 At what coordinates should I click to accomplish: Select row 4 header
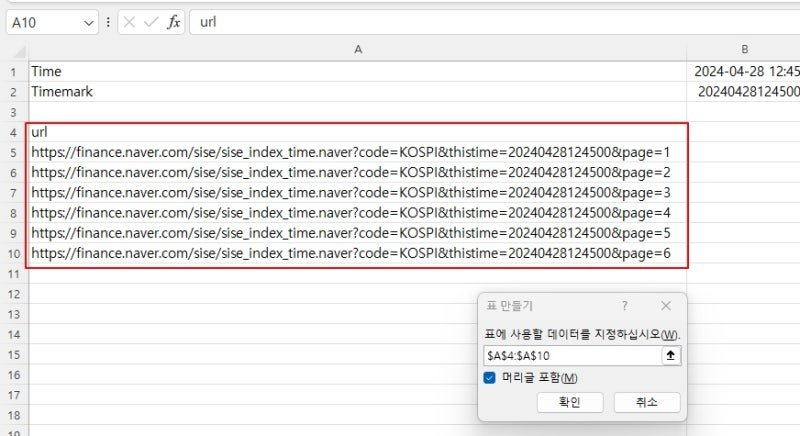tap(14, 133)
